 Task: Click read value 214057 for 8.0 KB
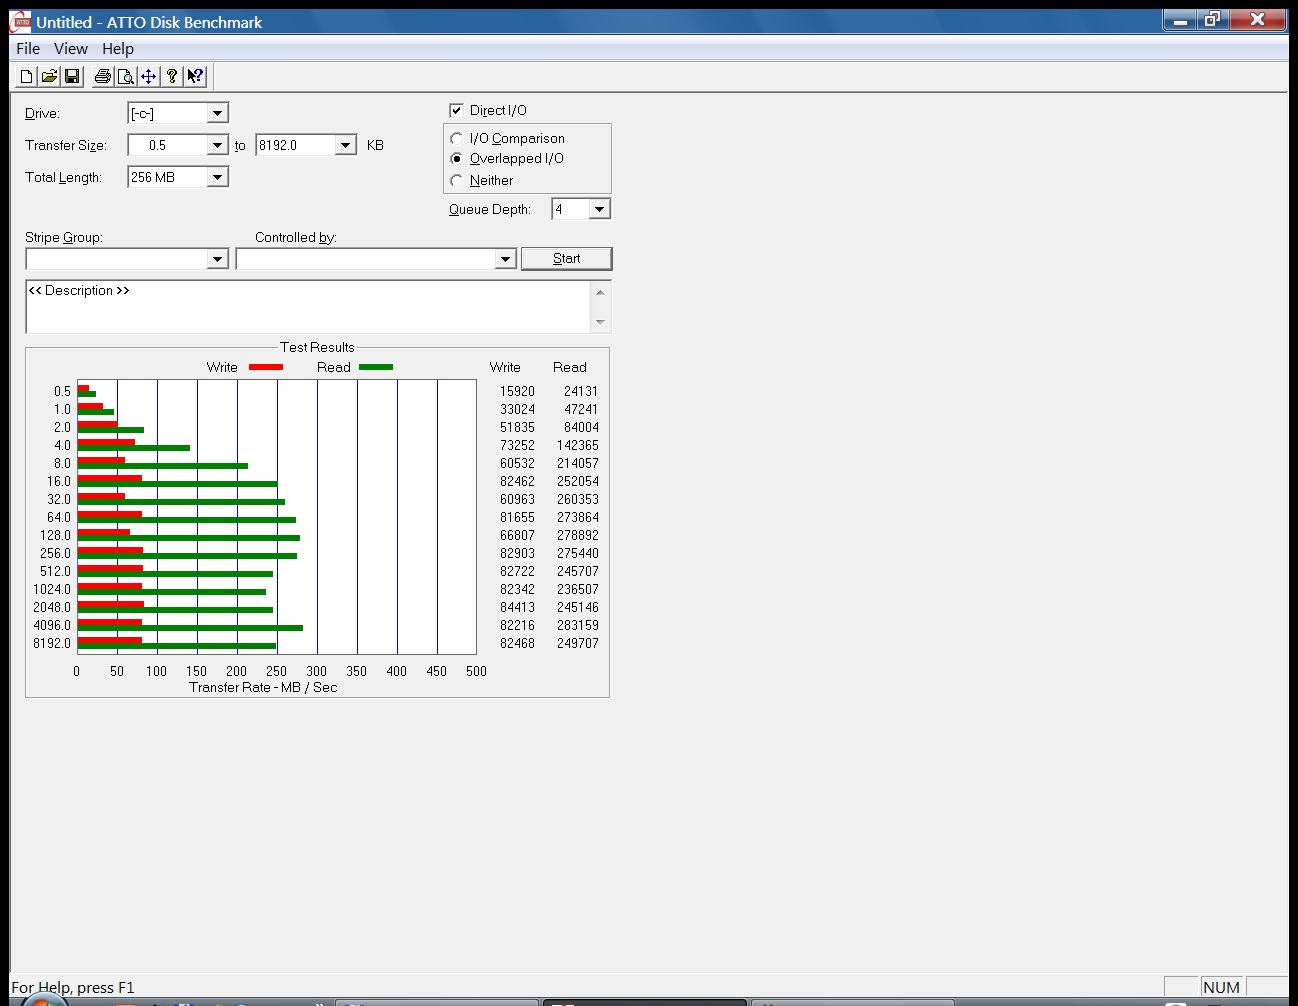(x=578, y=463)
